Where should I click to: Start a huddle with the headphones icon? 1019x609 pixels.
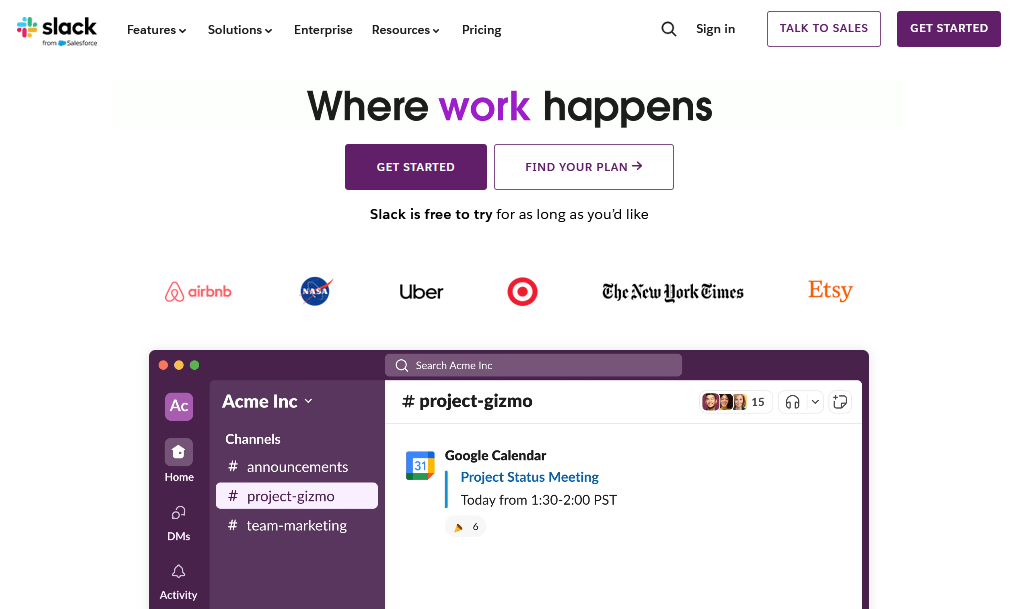(x=793, y=401)
